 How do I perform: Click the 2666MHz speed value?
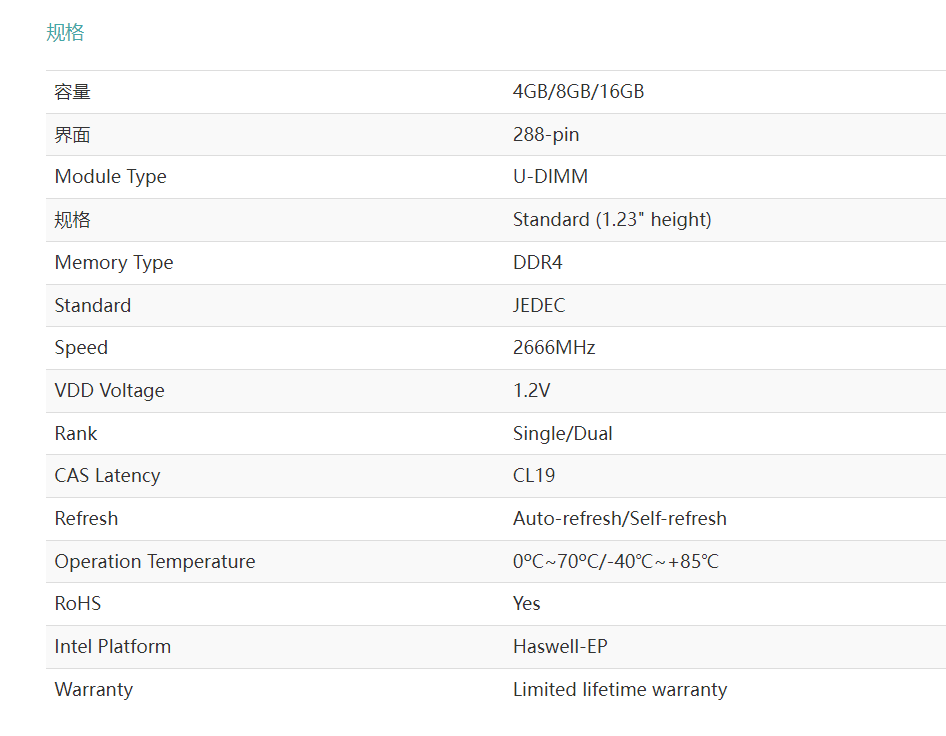click(x=554, y=348)
